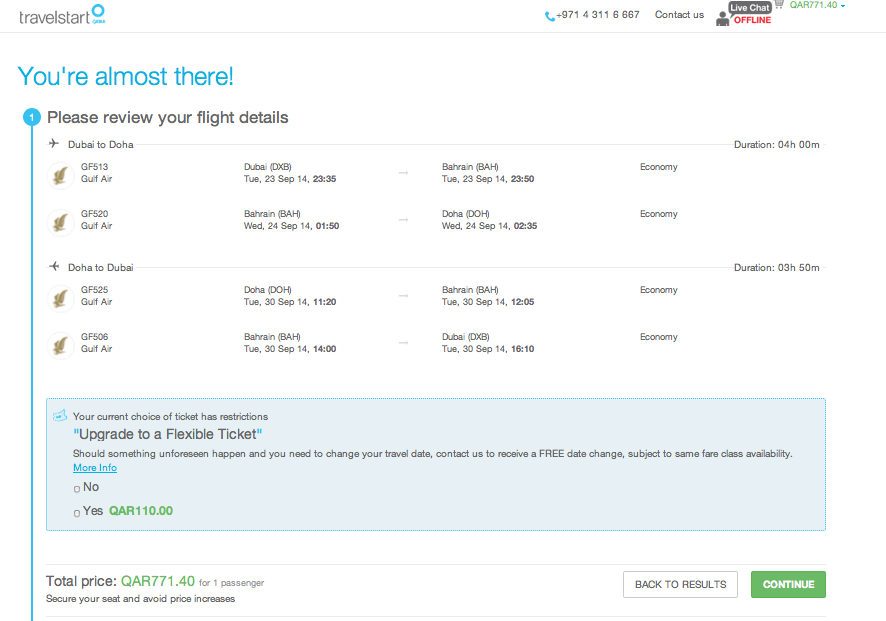This screenshot has height=621, width=886.
Task: Click the flexible ticket icon in notice box
Action: pyautogui.click(x=60, y=416)
